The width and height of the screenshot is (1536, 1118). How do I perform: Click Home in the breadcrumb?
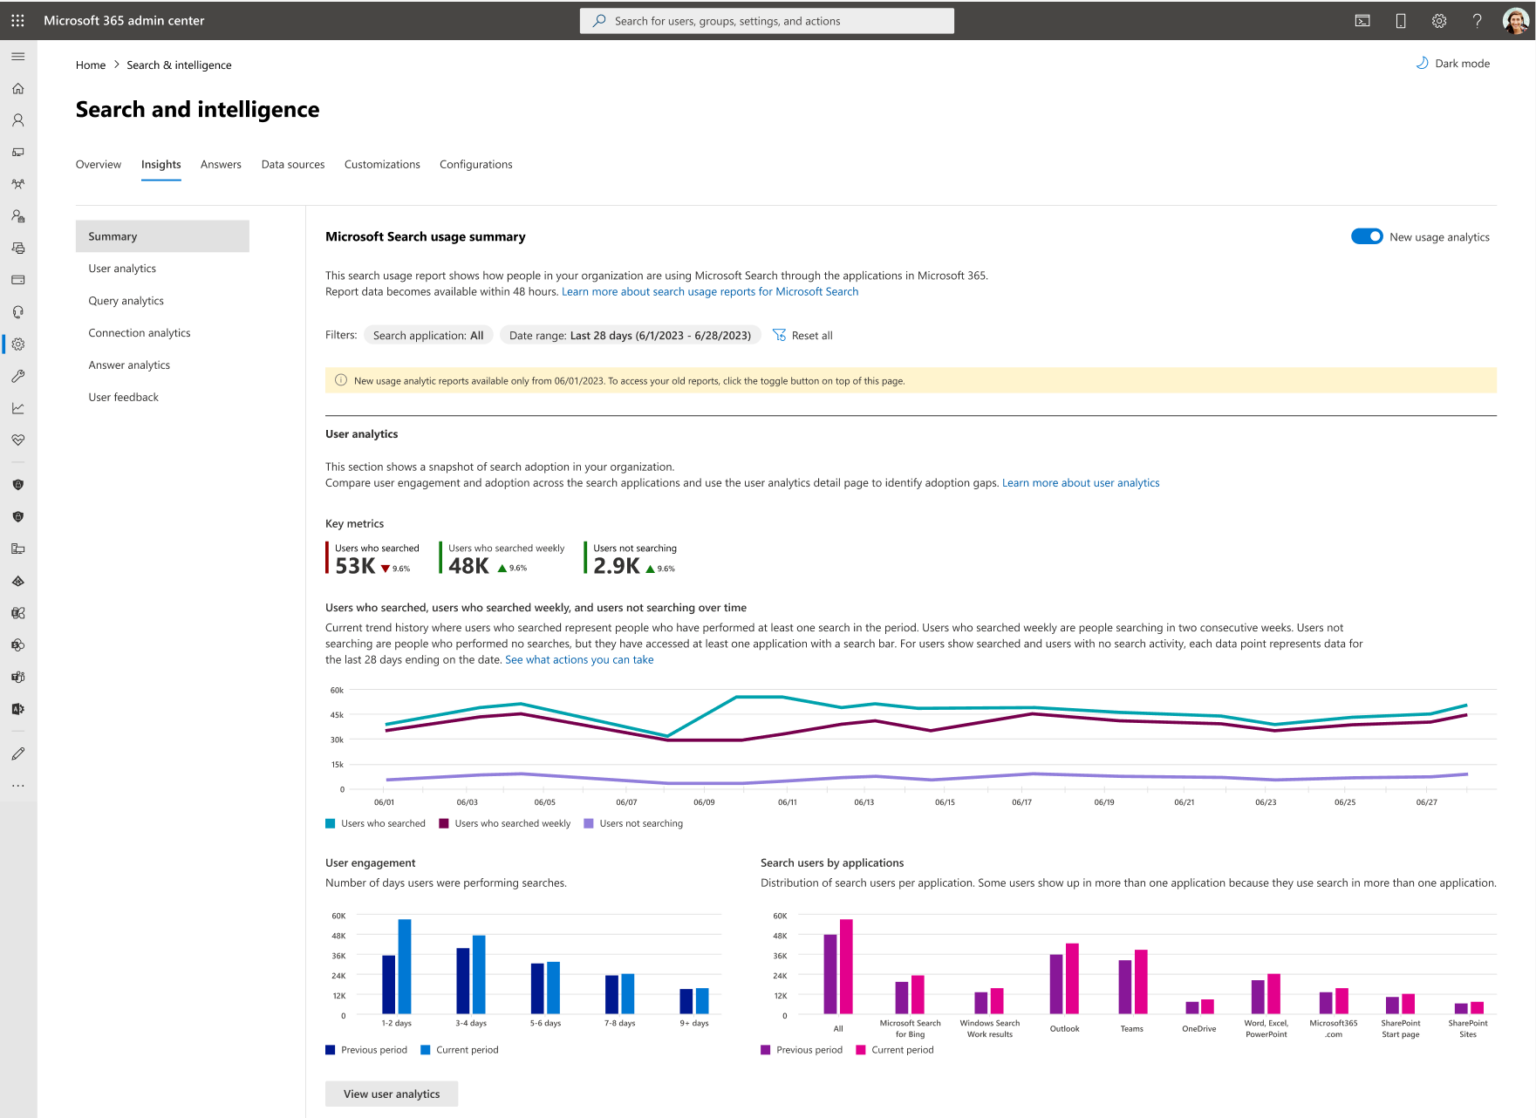click(91, 65)
